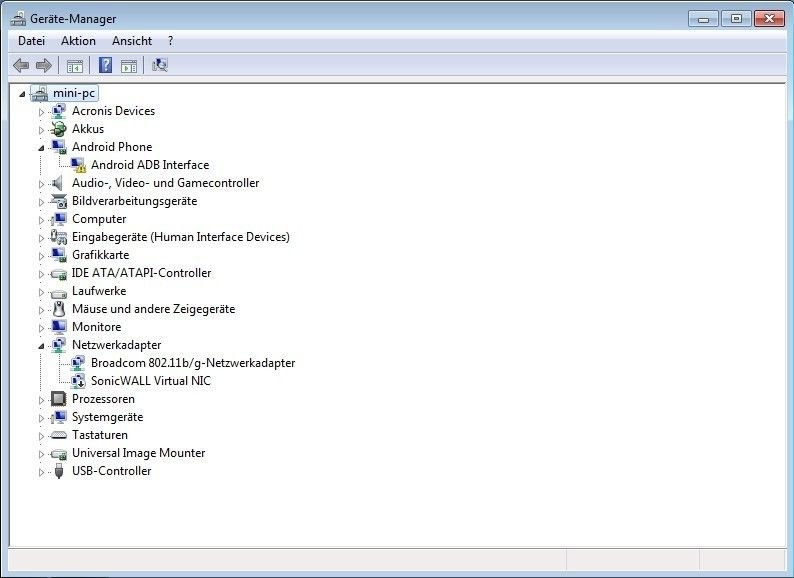Viewport: 794px width, 578px height.
Task: Collapse the Android Phone node
Action: [41, 148]
